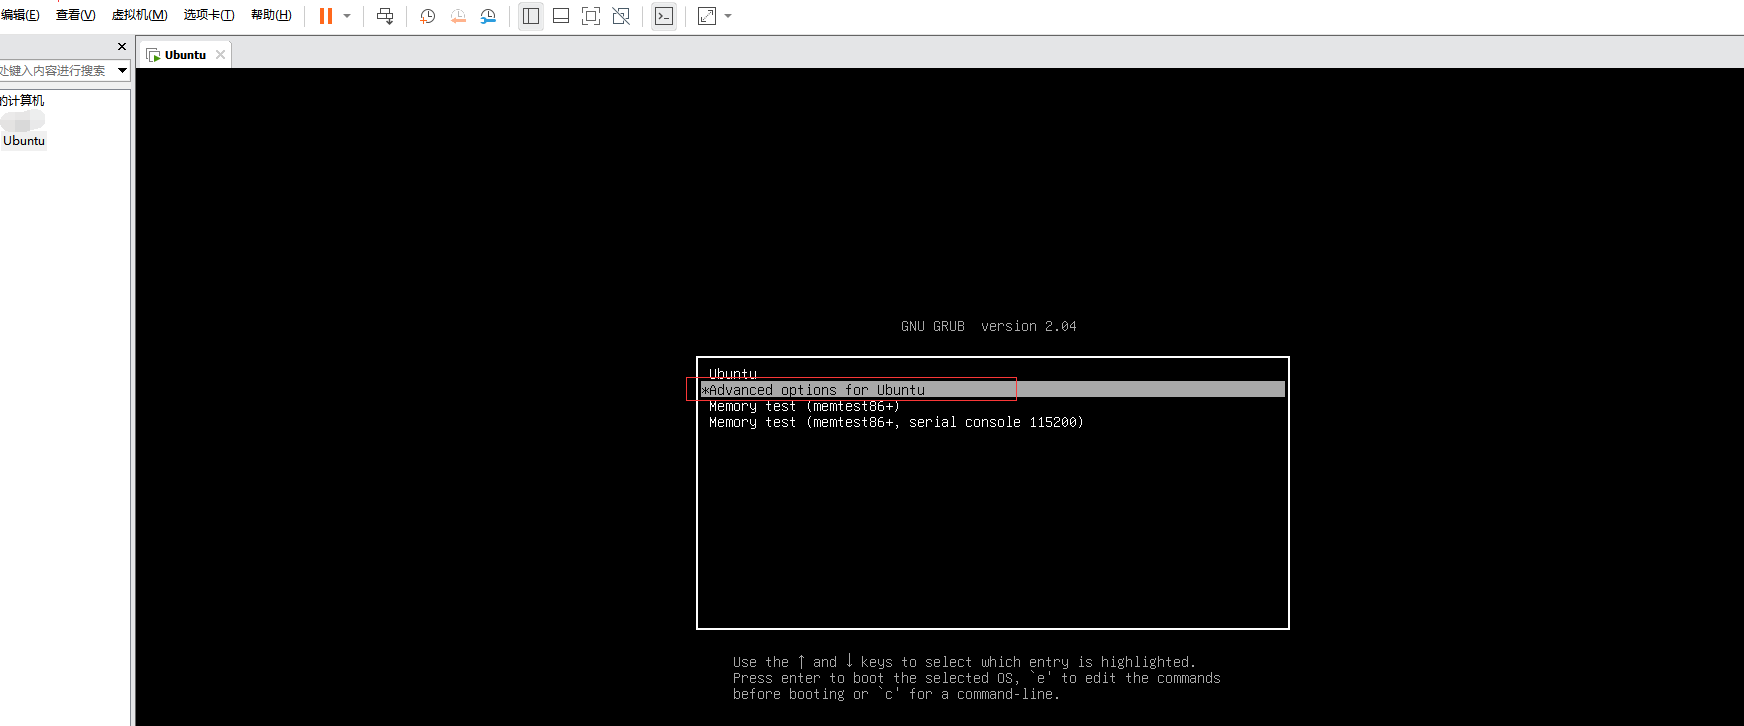The height and width of the screenshot is (726, 1744).
Task: Open the stretch display dropdown arrow
Action: (x=728, y=16)
